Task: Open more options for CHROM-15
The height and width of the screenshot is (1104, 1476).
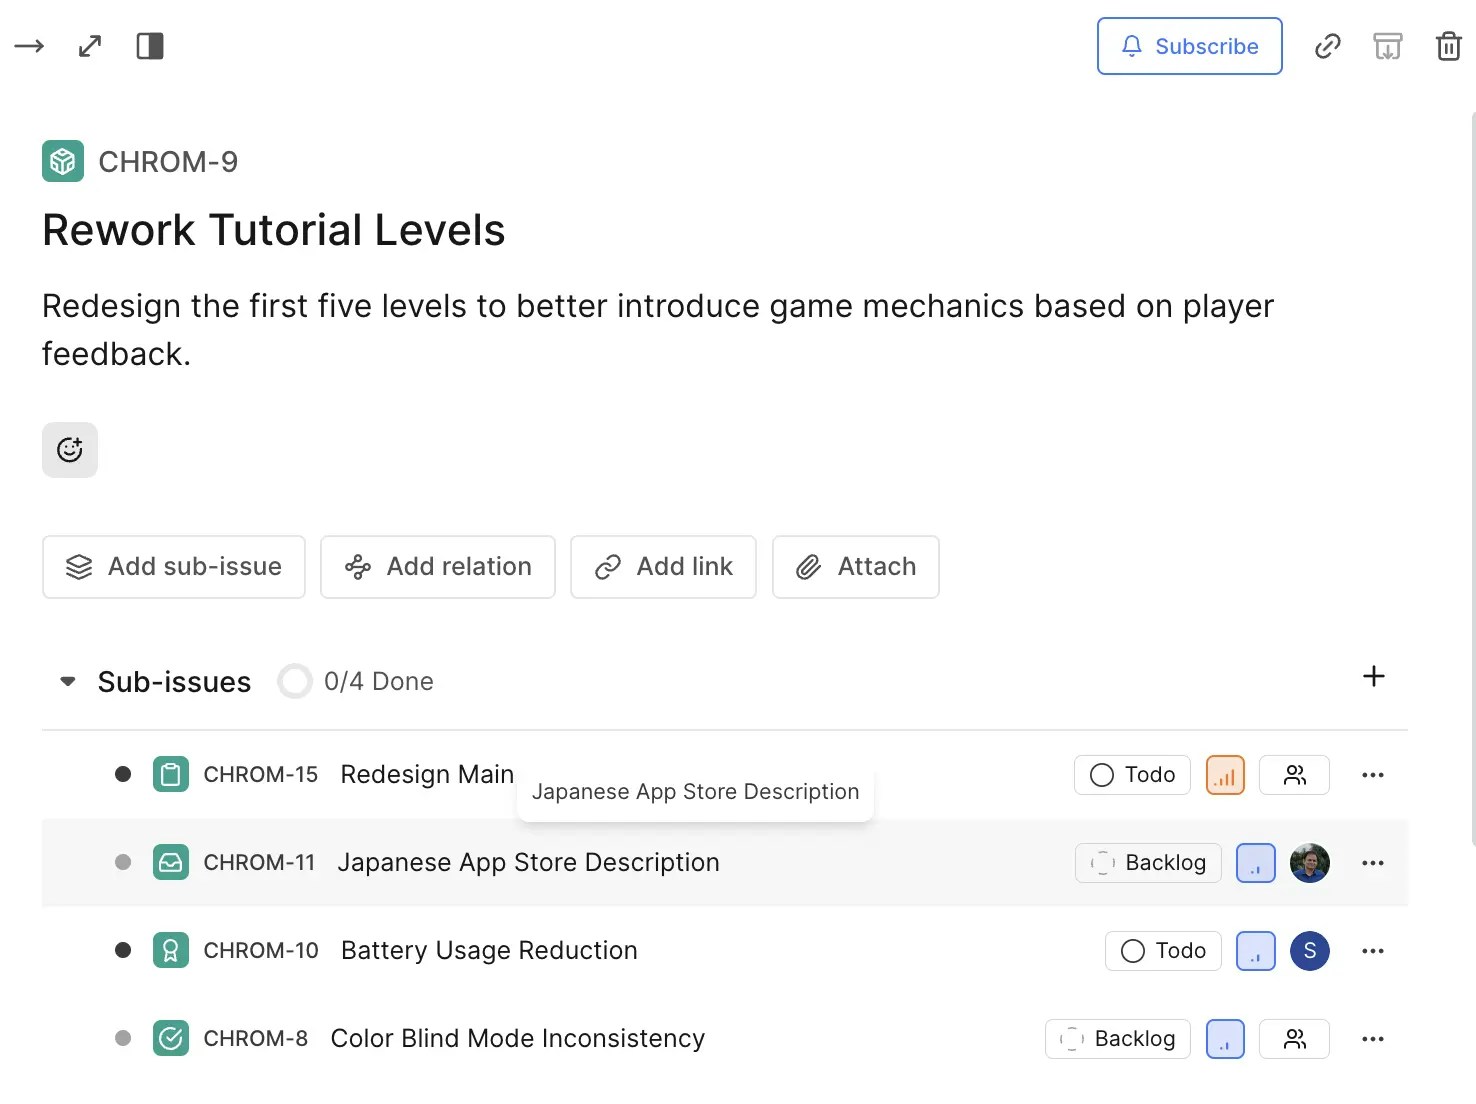Action: pyautogui.click(x=1373, y=775)
